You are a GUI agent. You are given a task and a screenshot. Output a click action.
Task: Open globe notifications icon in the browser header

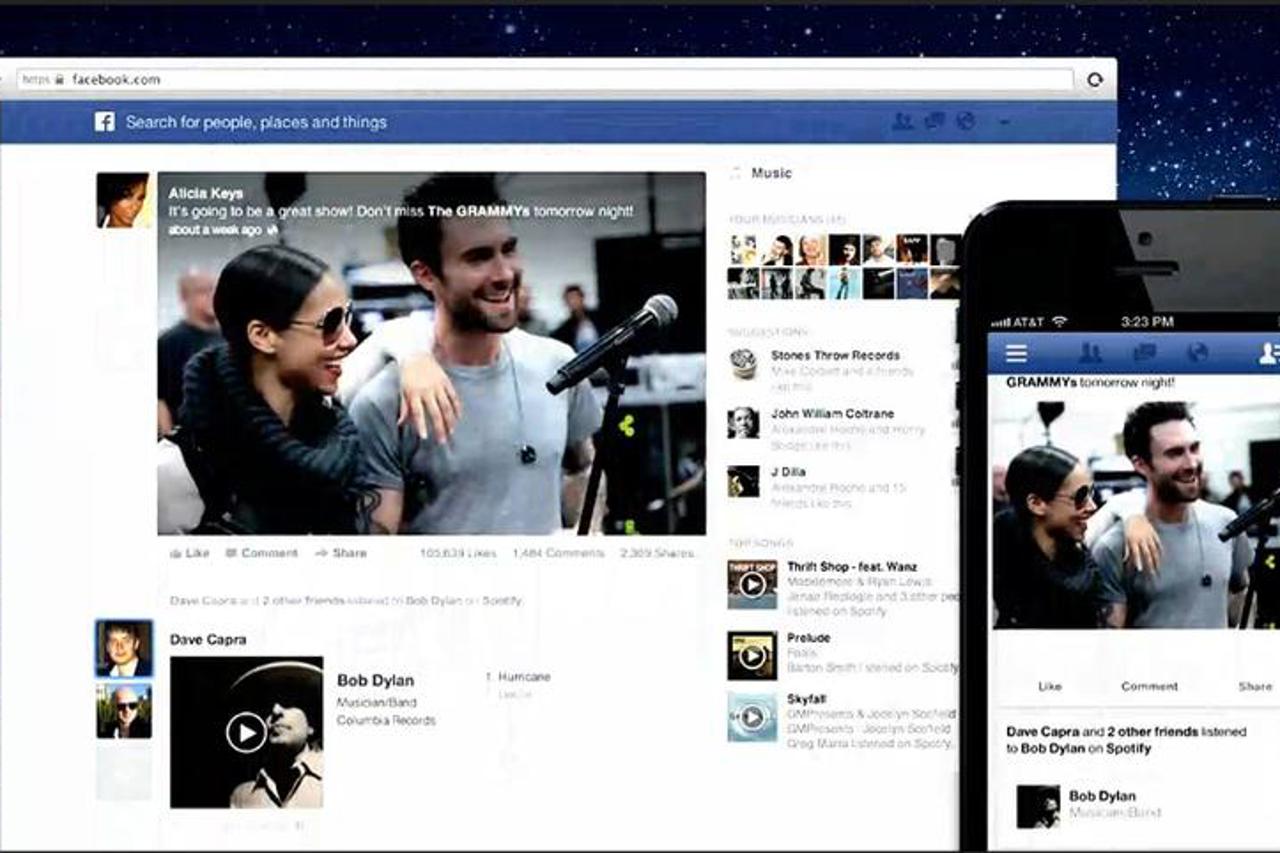pos(965,121)
